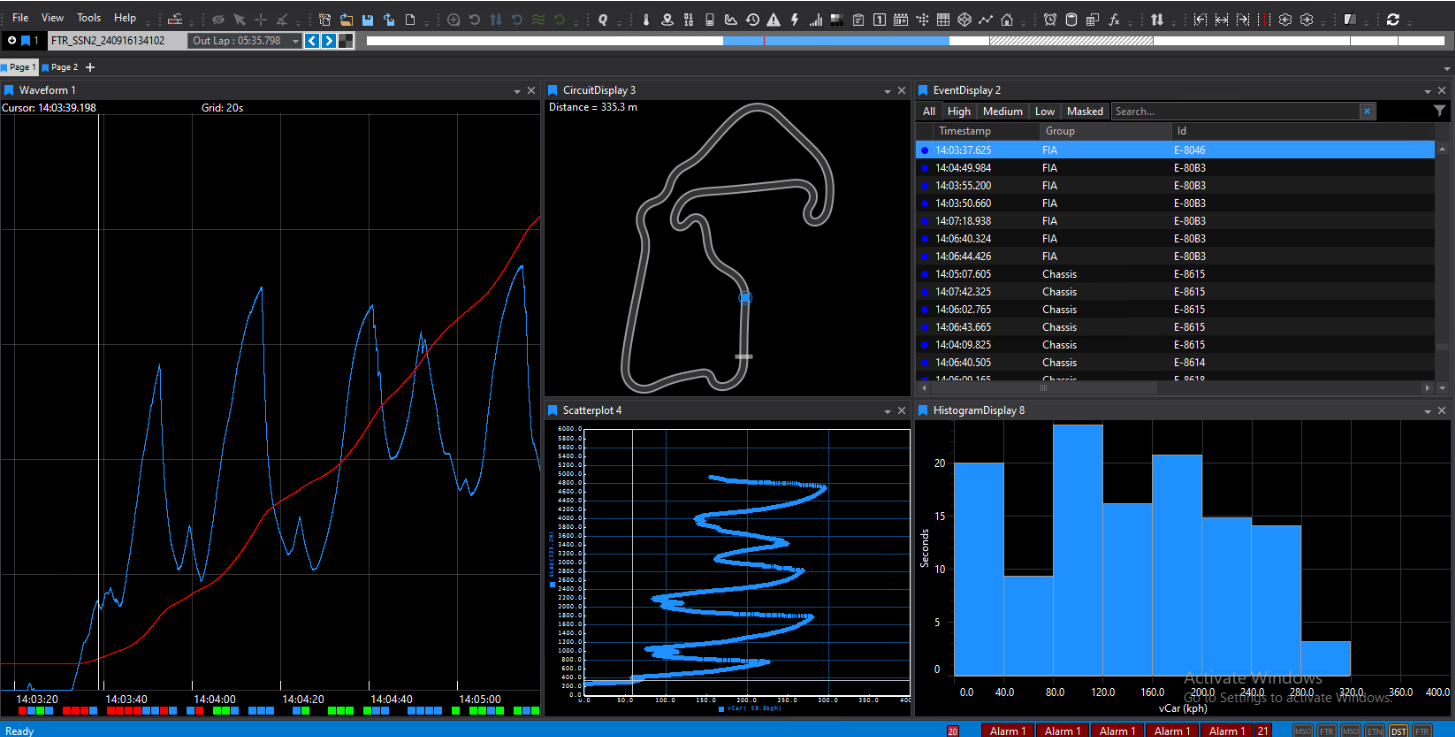The height and width of the screenshot is (737, 1455).
Task: Switch to the Page 2 tab
Action: [x=63, y=67]
